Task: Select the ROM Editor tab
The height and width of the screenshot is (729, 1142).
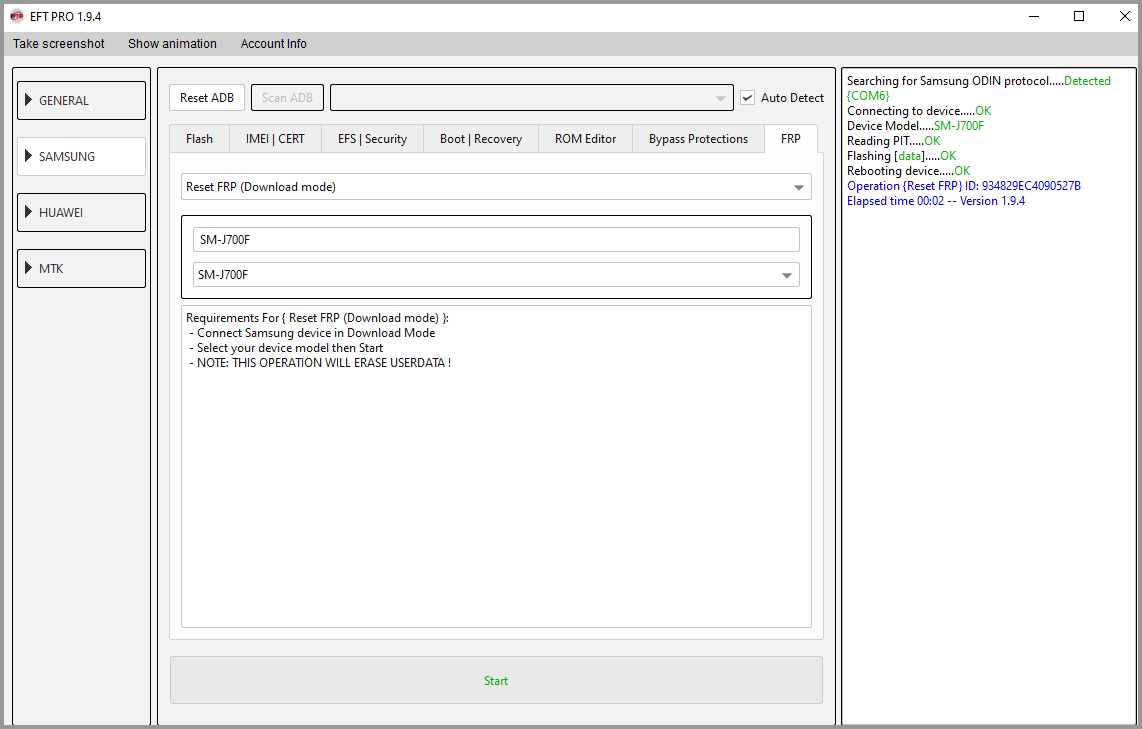Action: tap(585, 139)
